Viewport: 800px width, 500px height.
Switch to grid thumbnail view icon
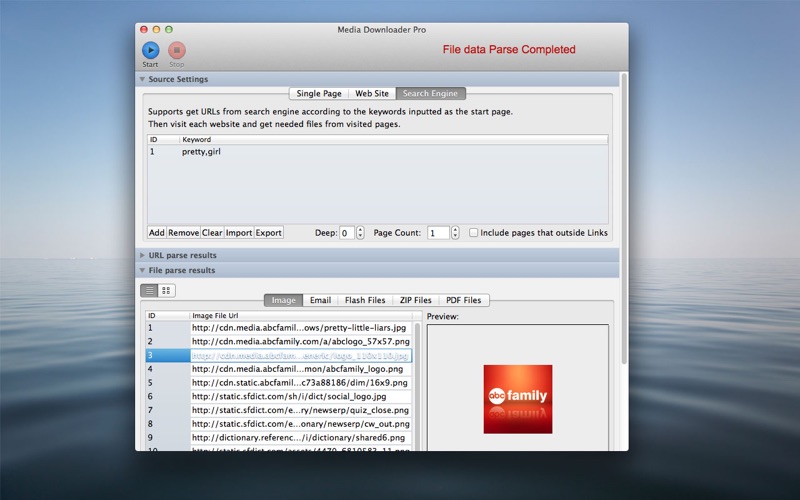(x=166, y=290)
